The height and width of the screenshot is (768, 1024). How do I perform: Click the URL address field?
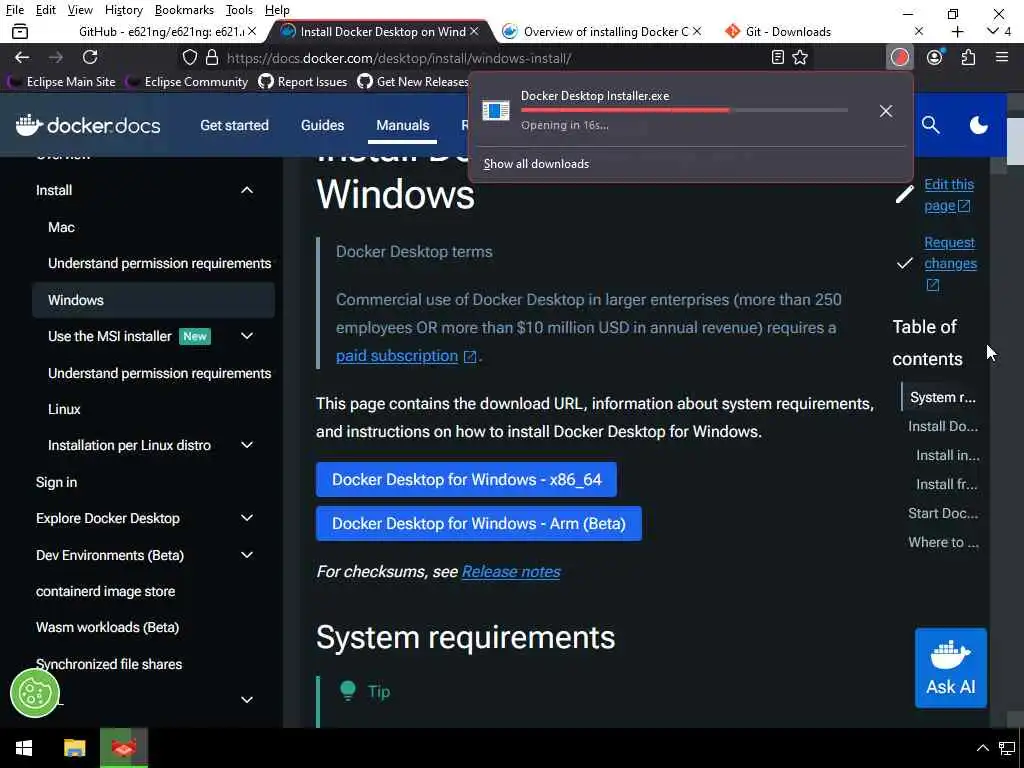496,57
